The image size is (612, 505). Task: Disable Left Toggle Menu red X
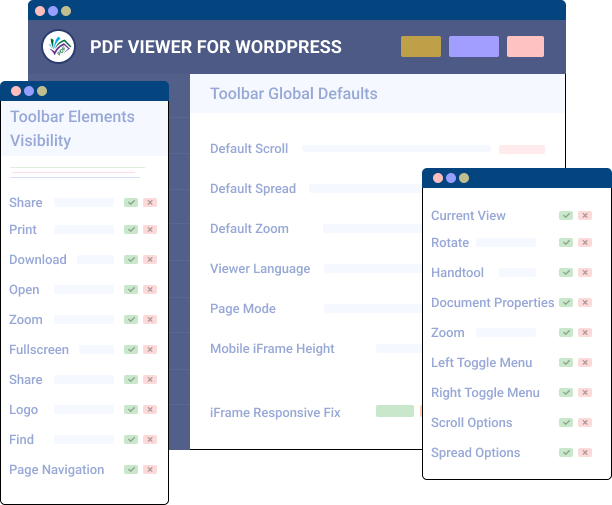pos(585,363)
